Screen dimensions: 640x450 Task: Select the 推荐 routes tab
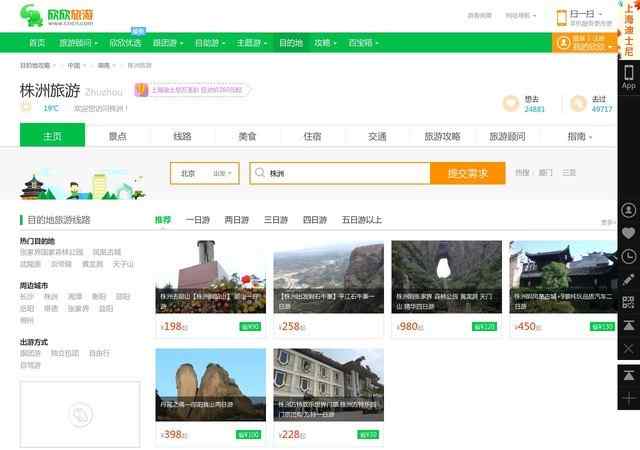point(162,220)
